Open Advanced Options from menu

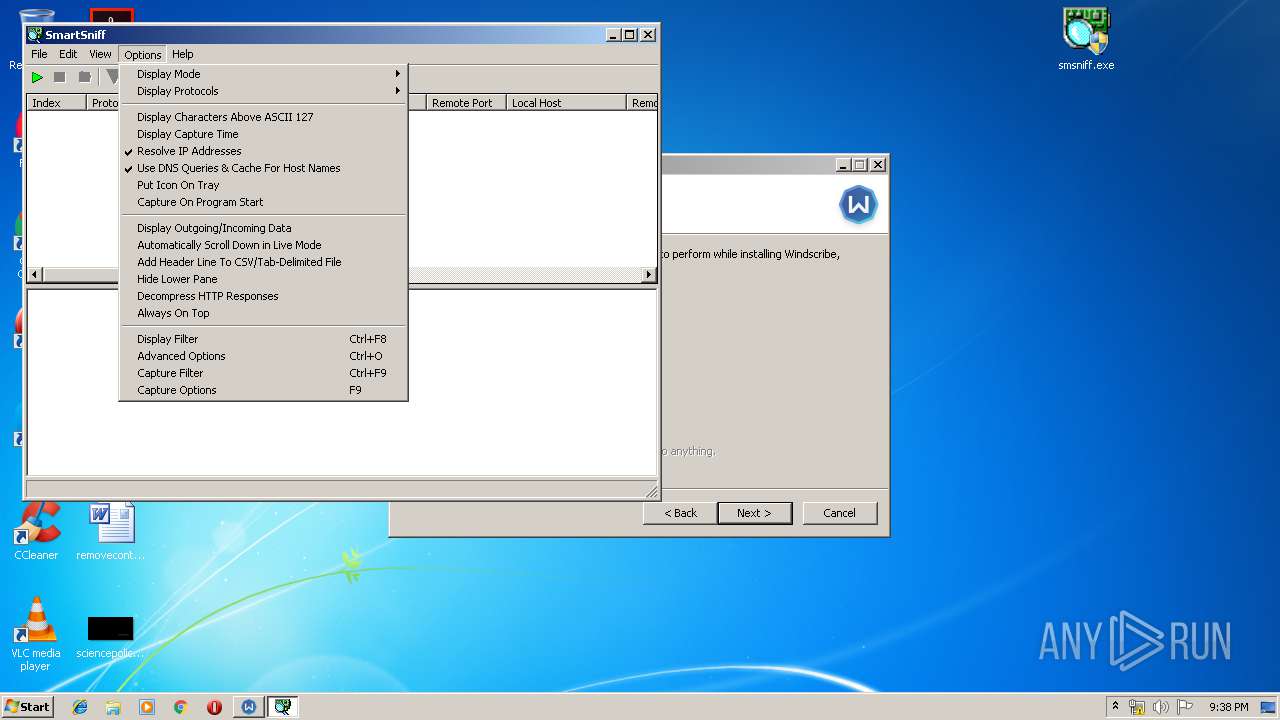pos(264,356)
